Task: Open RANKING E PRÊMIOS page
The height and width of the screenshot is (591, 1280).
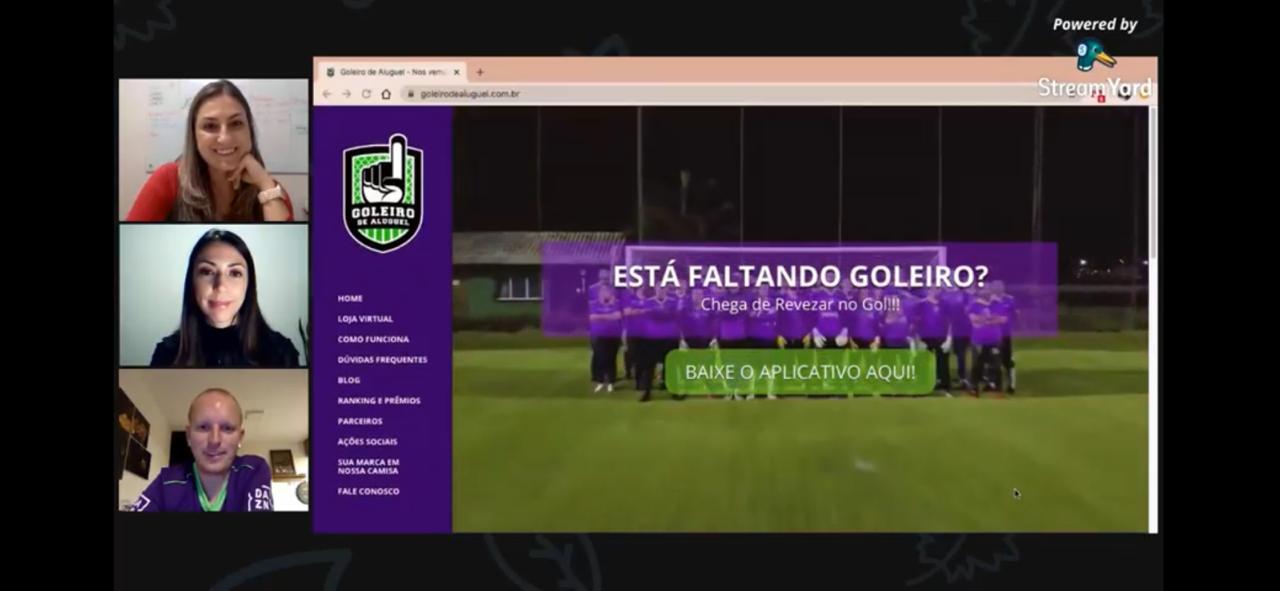Action: tap(379, 401)
